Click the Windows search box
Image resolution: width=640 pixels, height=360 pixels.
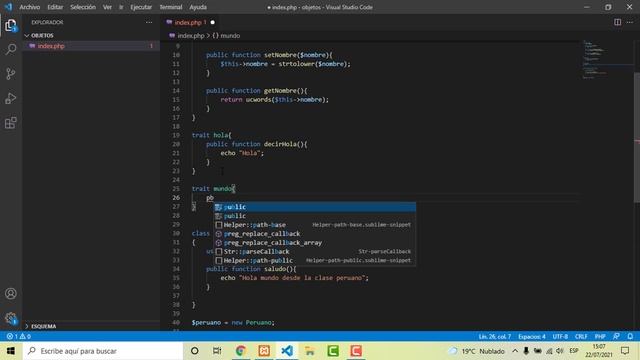[103, 351]
